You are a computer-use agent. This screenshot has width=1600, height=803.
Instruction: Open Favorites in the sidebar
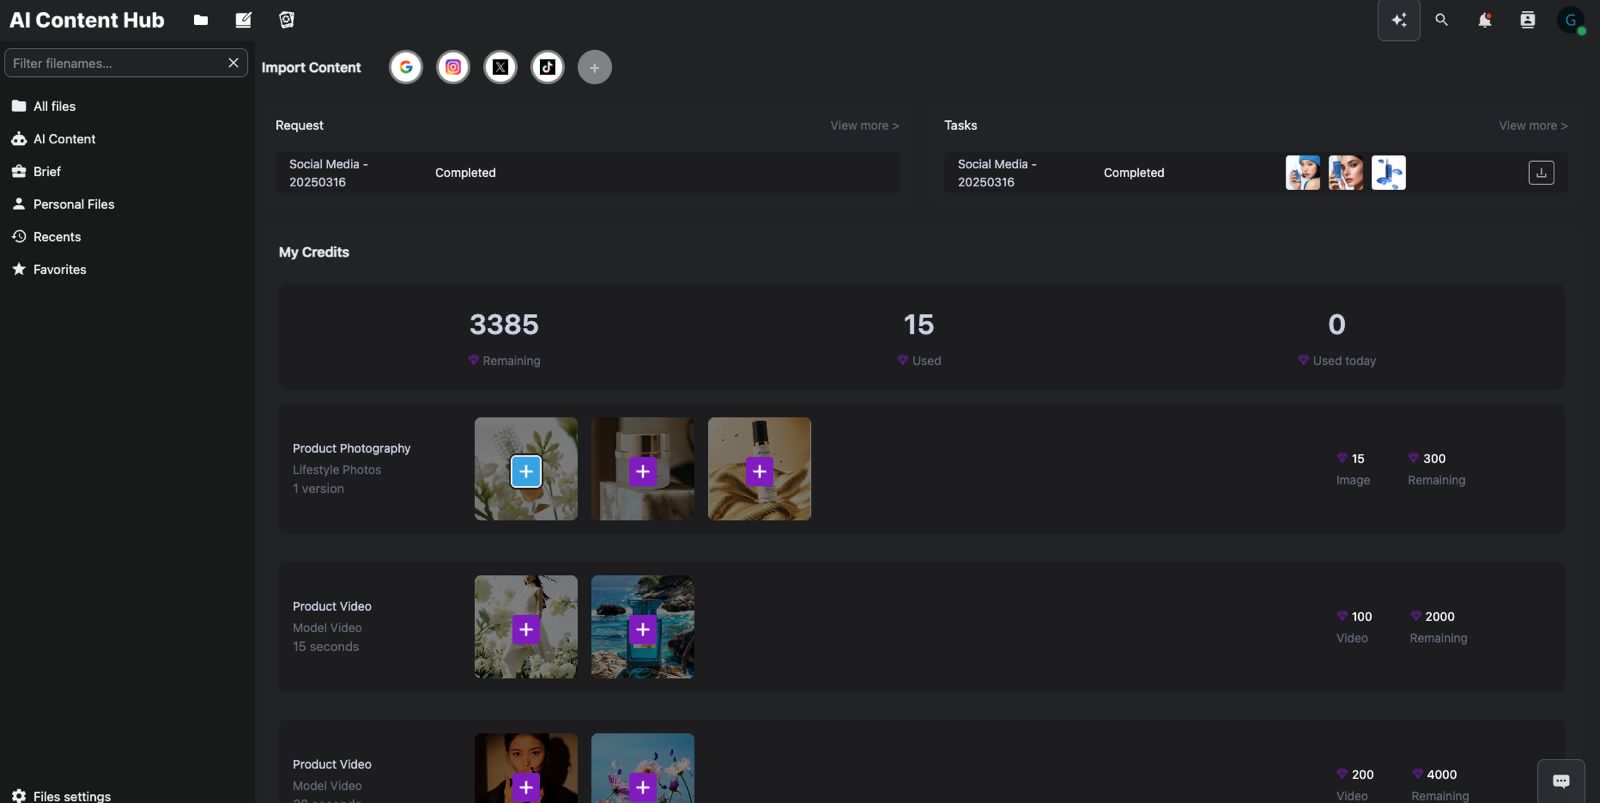pyautogui.click(x=59, y=270)
